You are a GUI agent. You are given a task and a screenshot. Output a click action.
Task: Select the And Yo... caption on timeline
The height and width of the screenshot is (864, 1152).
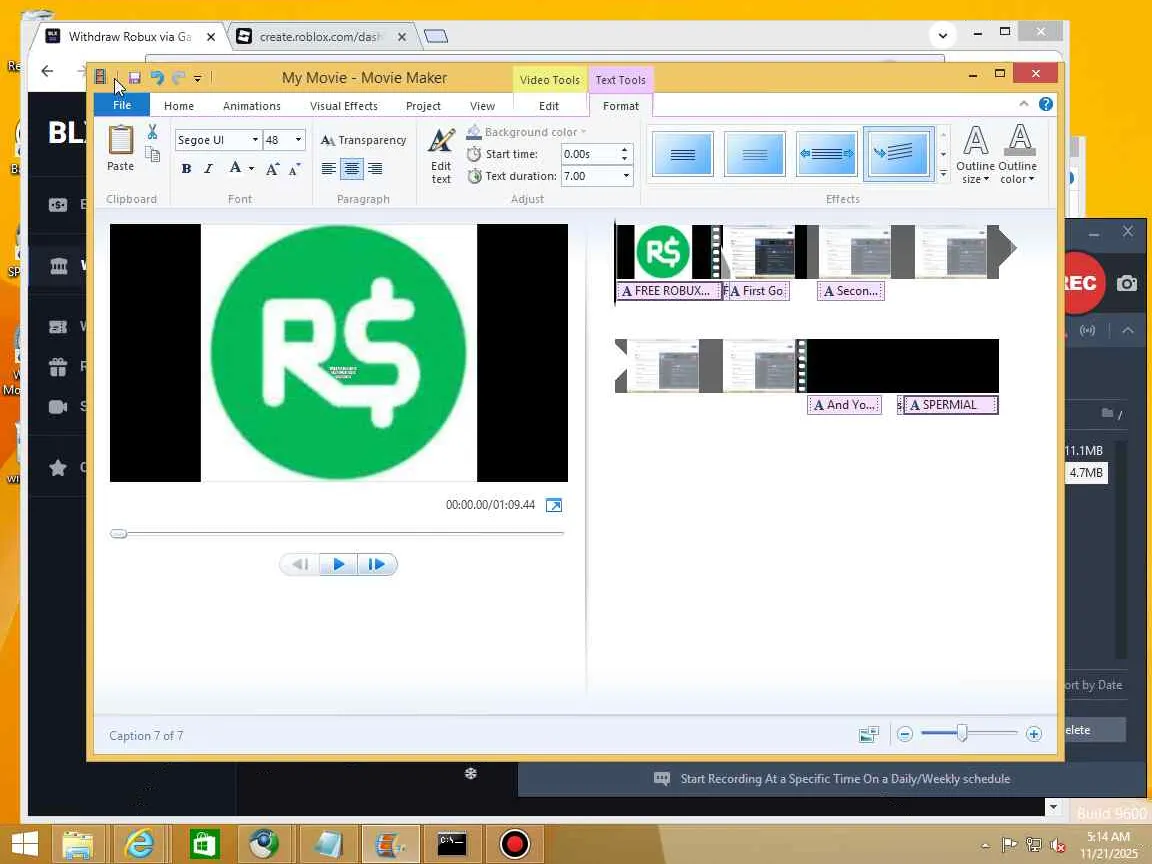point(844,405)
